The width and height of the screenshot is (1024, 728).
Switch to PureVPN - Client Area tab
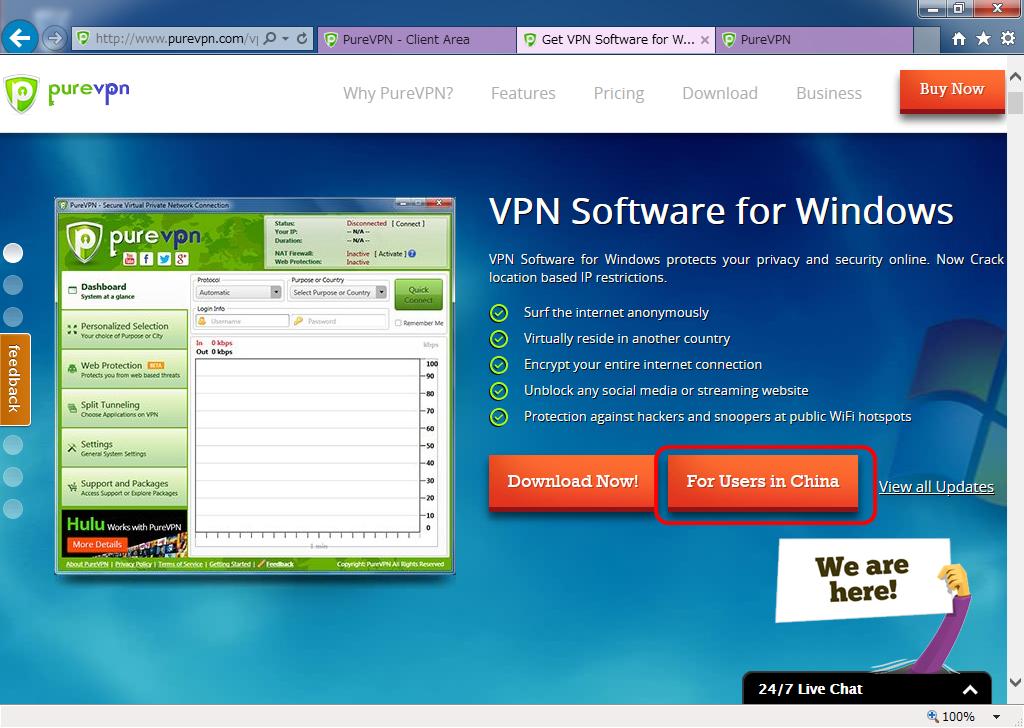[417, 39]
